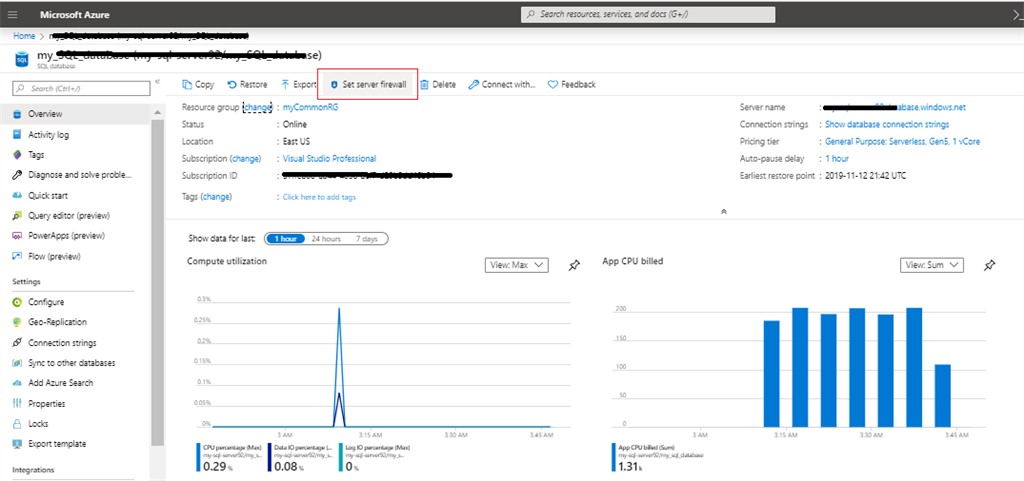1024x481 pixels.
Task: Click the CPU percentage (Max) legend entry
Action: [x=229, y=458]
